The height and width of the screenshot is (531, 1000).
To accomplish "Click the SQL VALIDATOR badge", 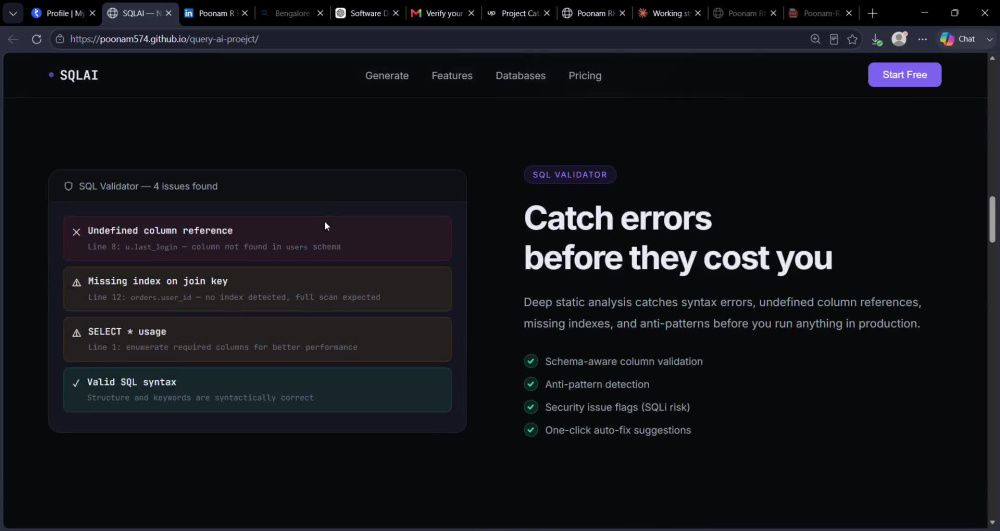I will [570, 175].
